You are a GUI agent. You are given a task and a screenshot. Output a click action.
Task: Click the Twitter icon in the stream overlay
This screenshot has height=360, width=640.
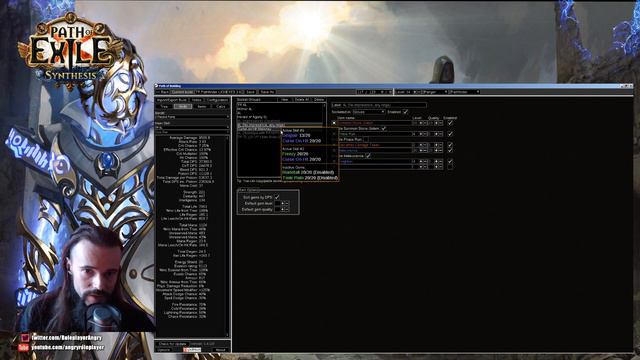click(x=25, y=338)
